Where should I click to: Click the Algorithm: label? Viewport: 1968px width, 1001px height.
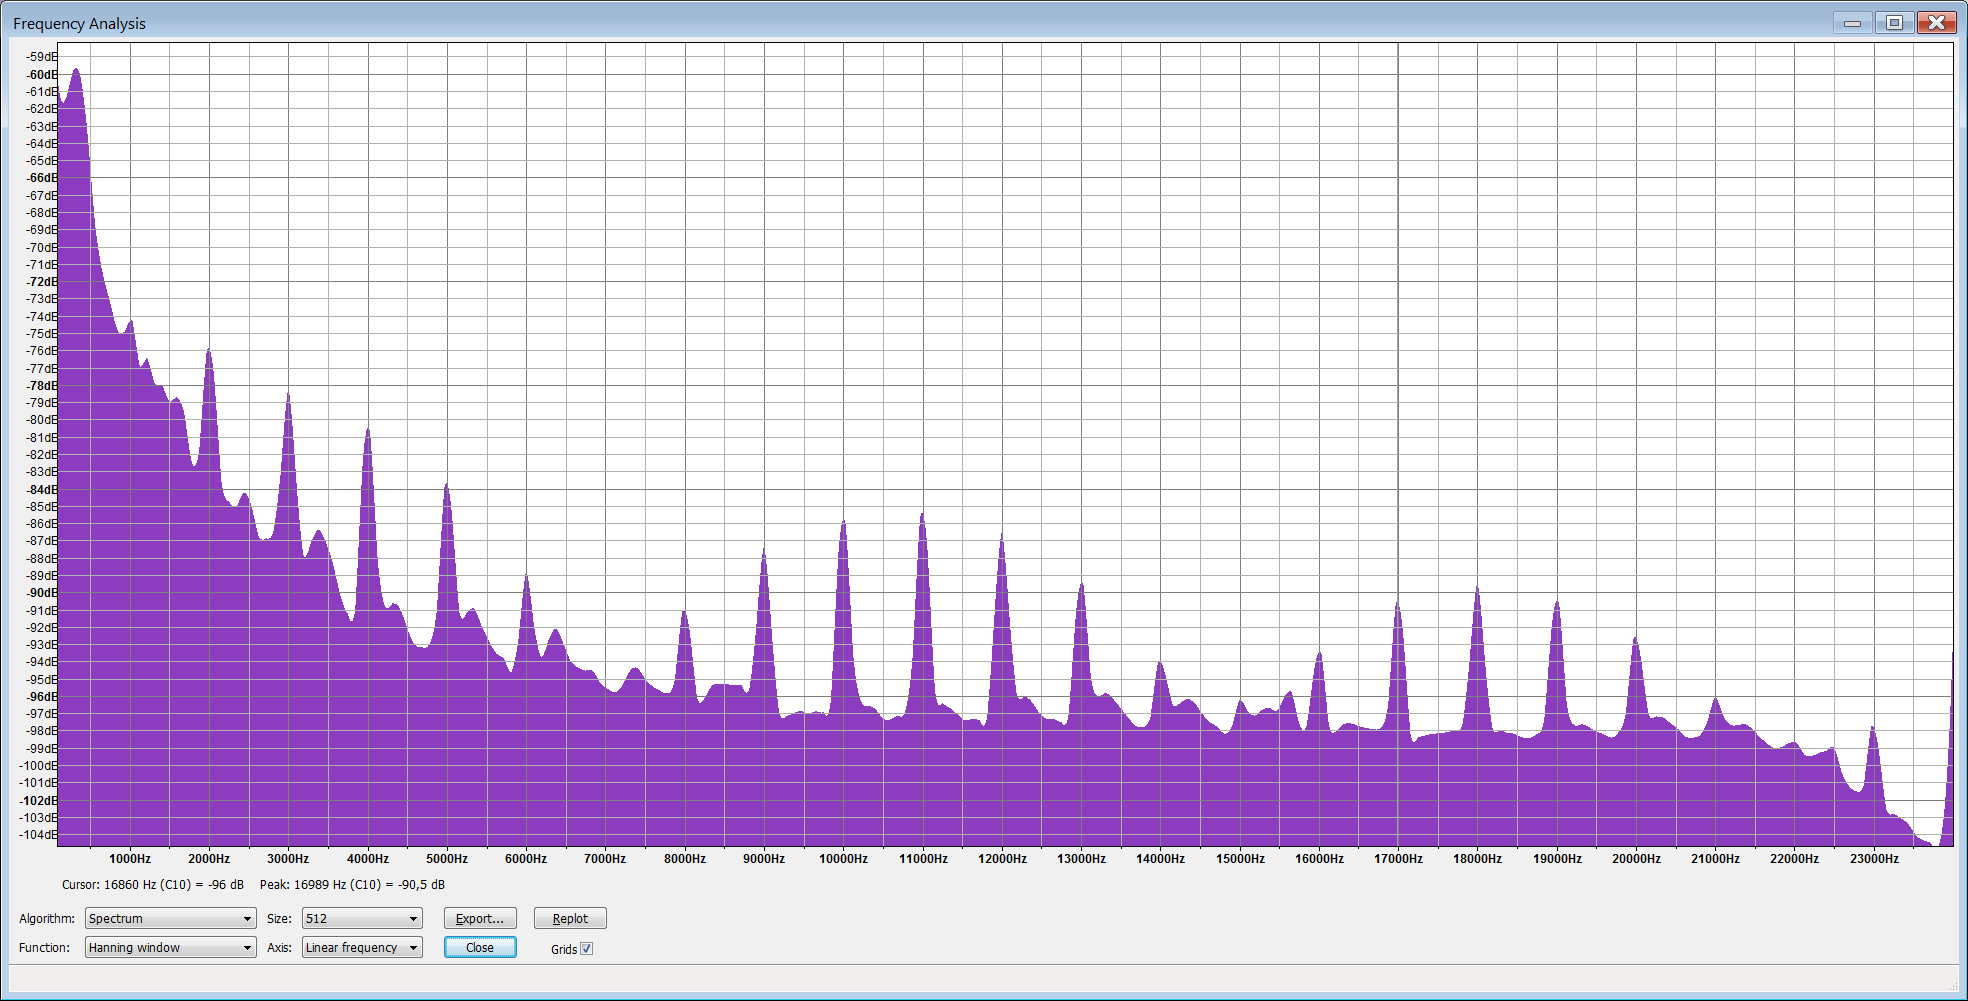tap(47, 918)
